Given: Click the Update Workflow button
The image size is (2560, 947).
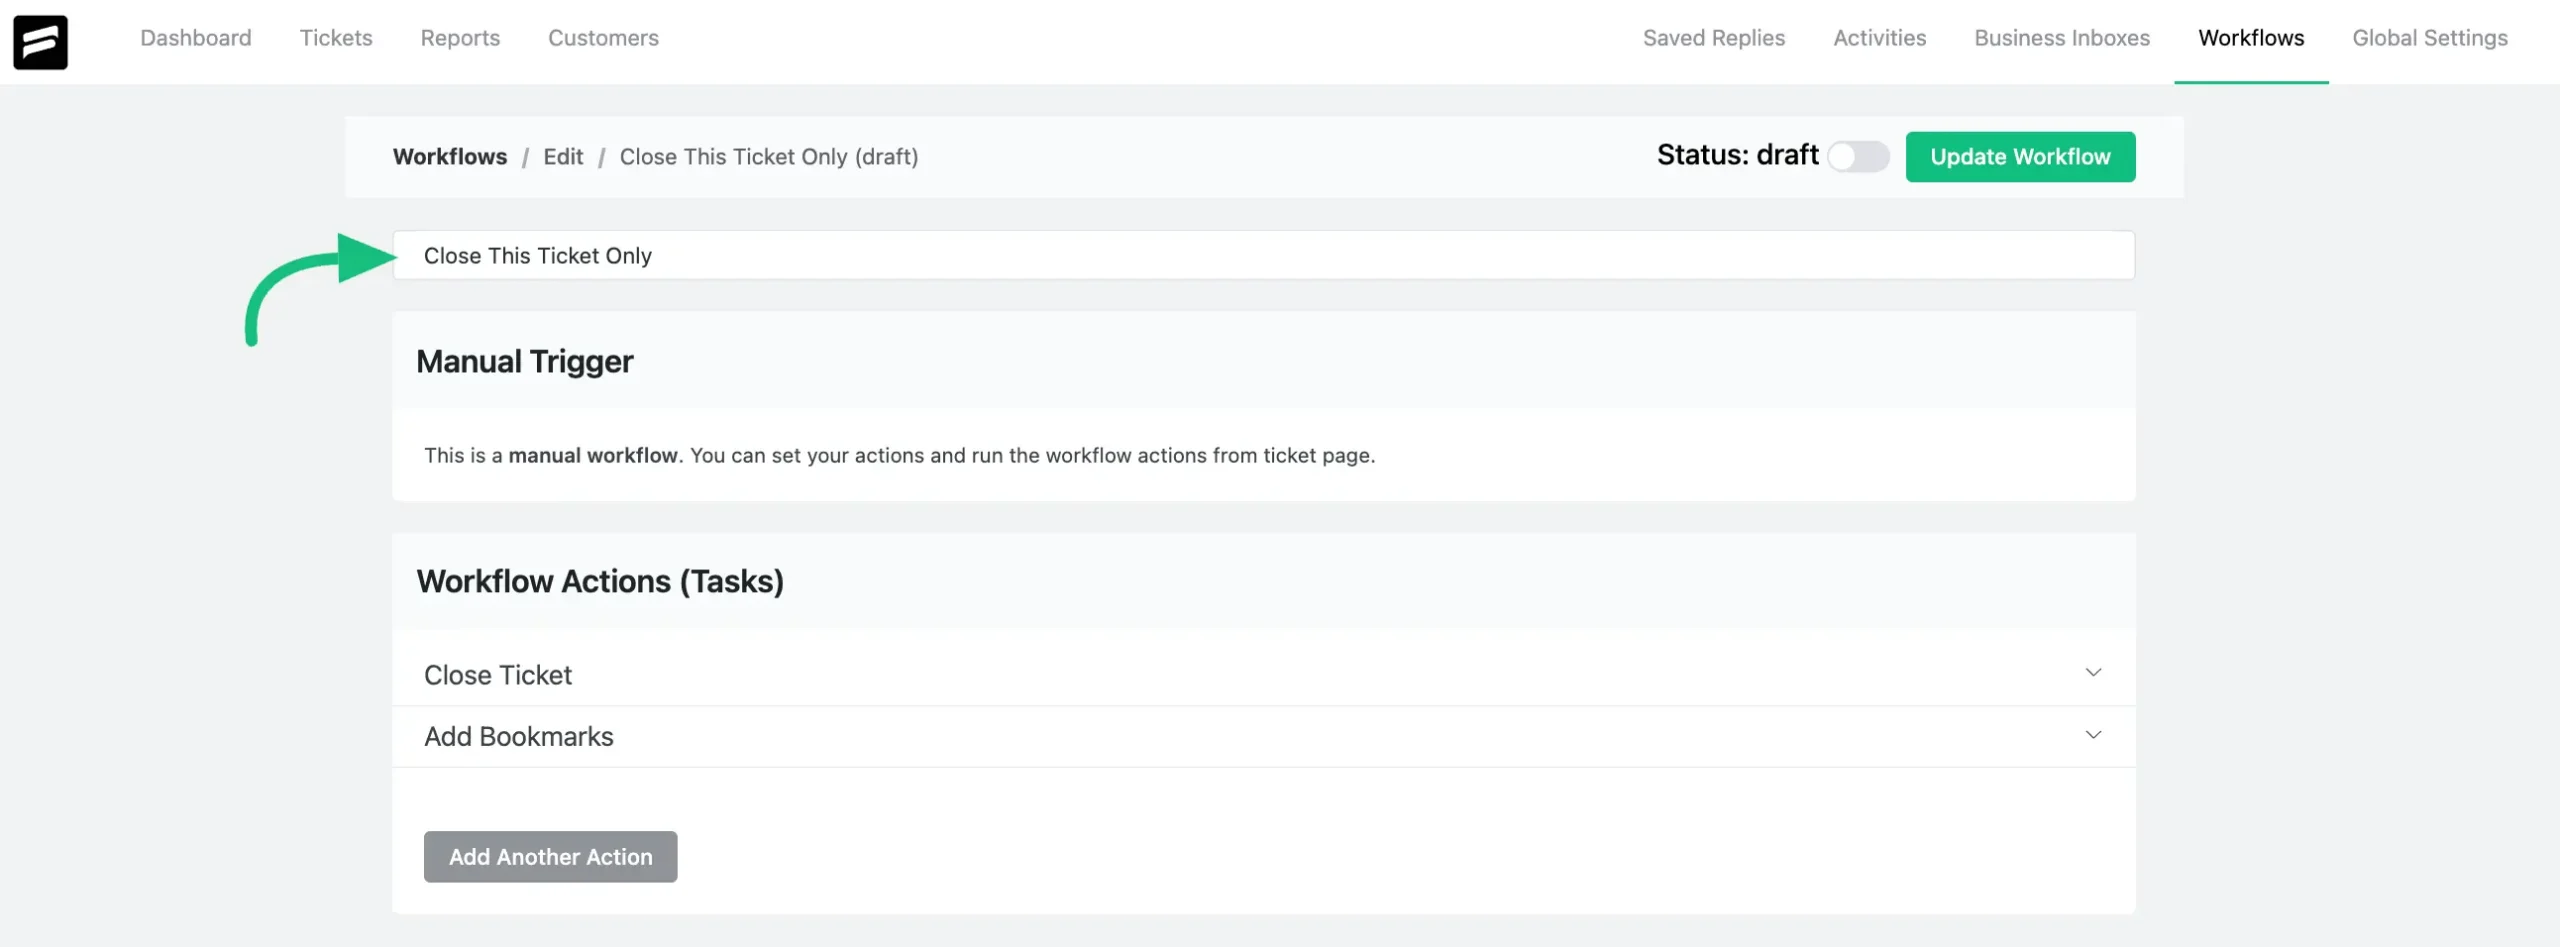Looking at the screenshot, I should point(2020,157).
